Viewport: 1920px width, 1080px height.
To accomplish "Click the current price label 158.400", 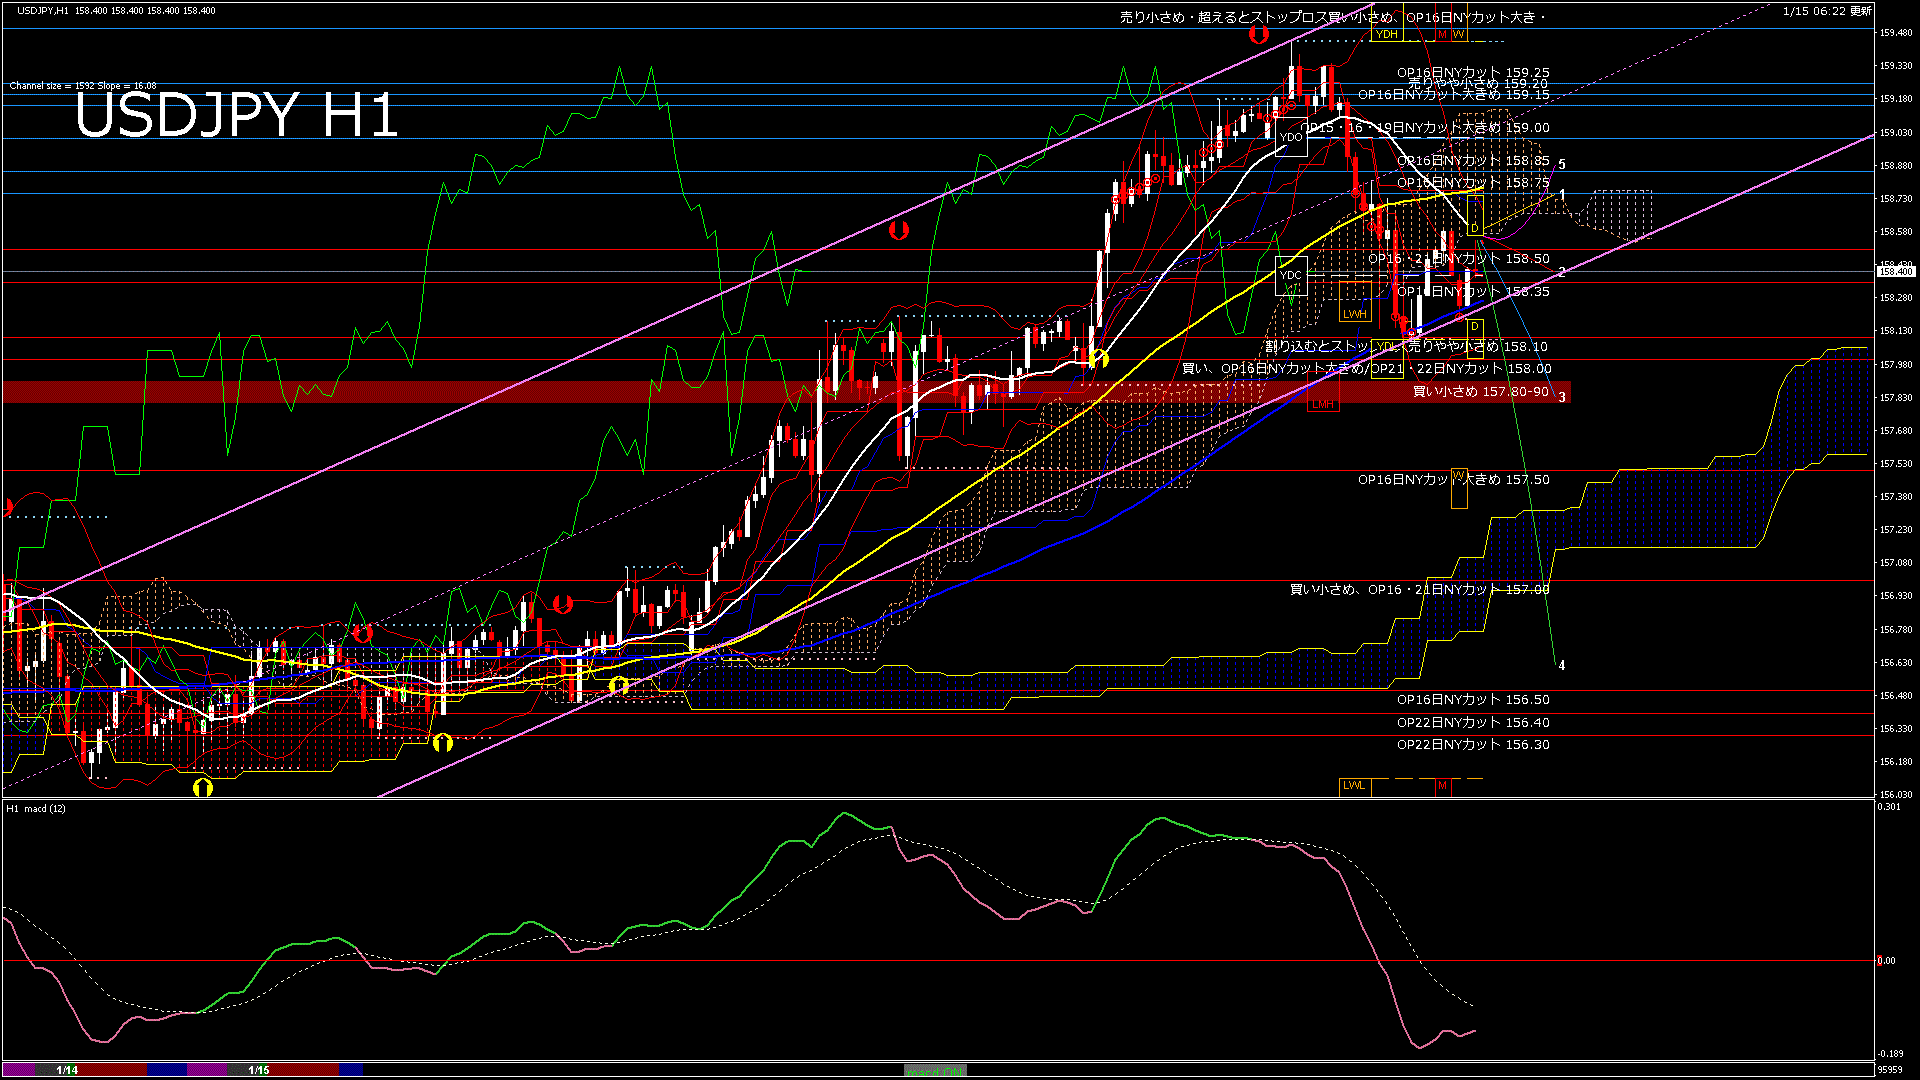I will (x=1895, y=271).
